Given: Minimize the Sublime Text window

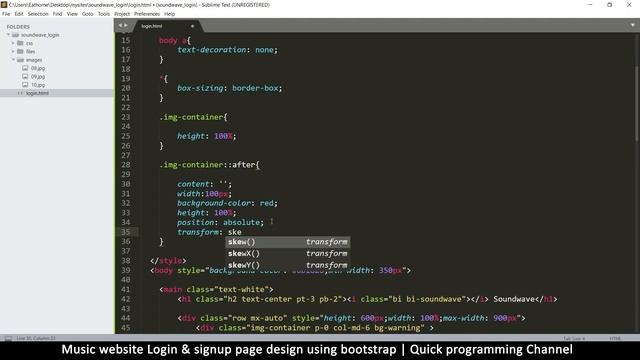Looking at the screenshot, I should 590,5.
